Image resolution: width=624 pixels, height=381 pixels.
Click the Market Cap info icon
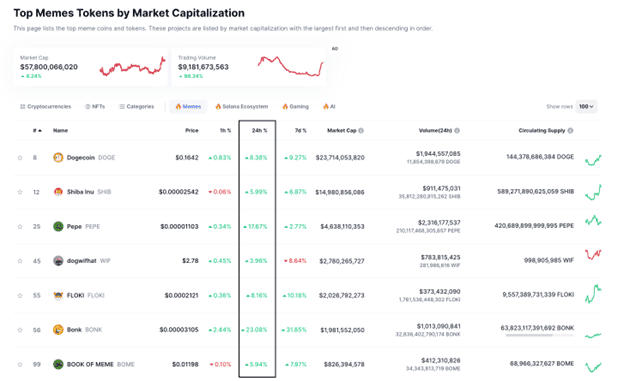[361, 131]
